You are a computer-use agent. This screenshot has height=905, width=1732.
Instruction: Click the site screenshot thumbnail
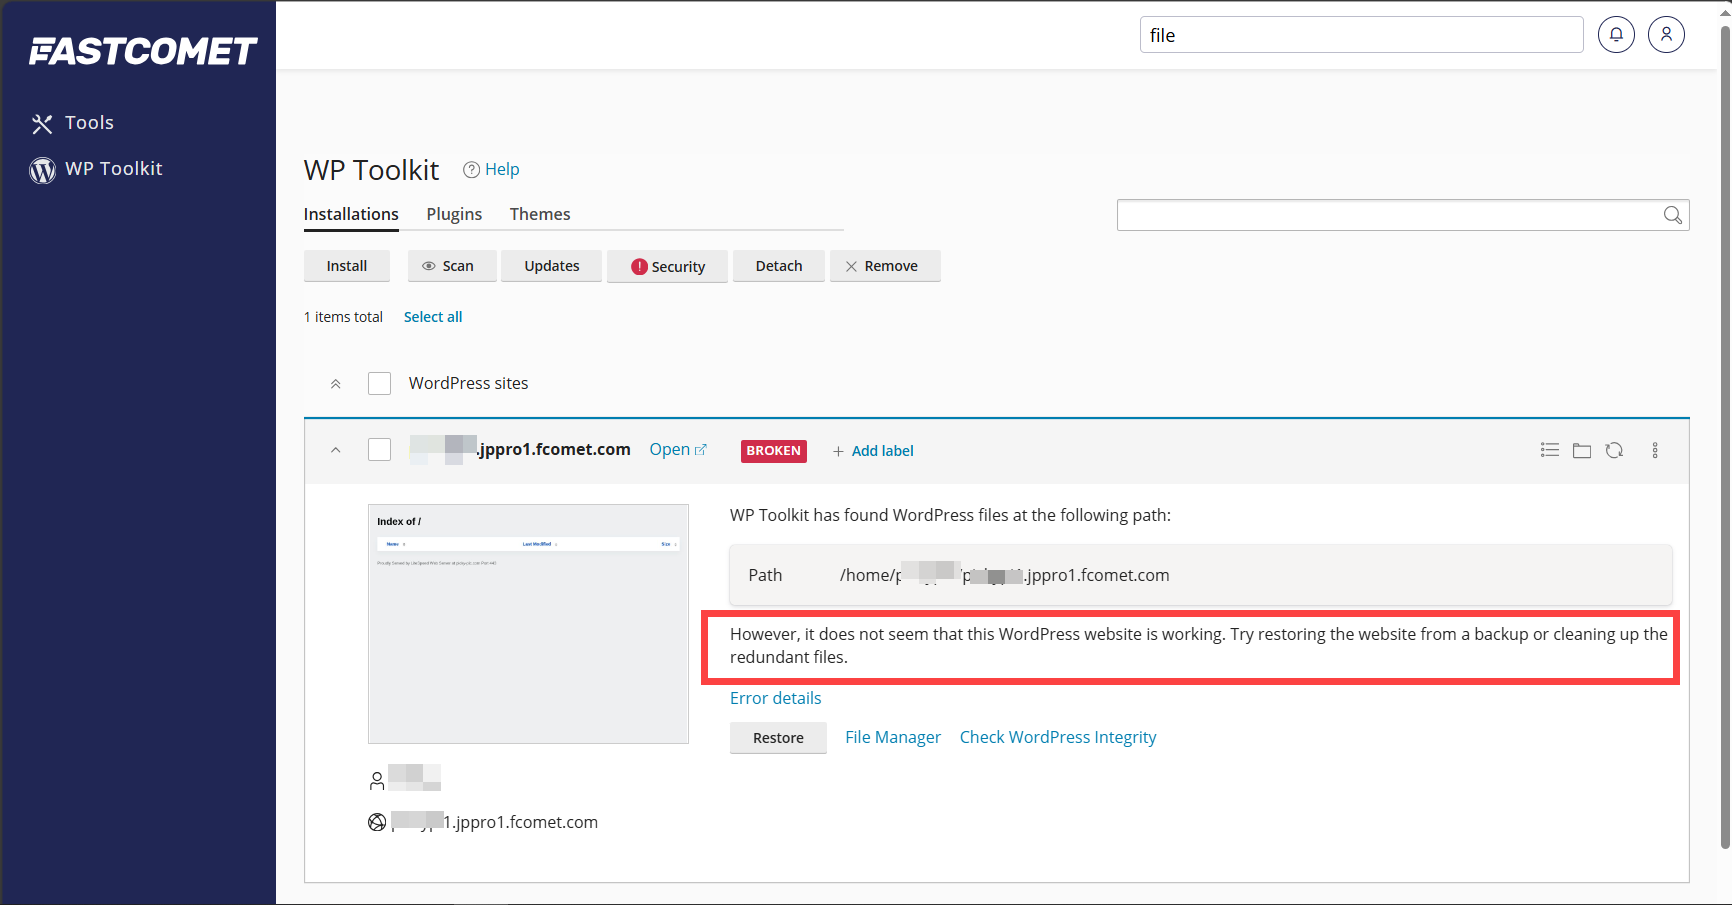pos(528,624)
